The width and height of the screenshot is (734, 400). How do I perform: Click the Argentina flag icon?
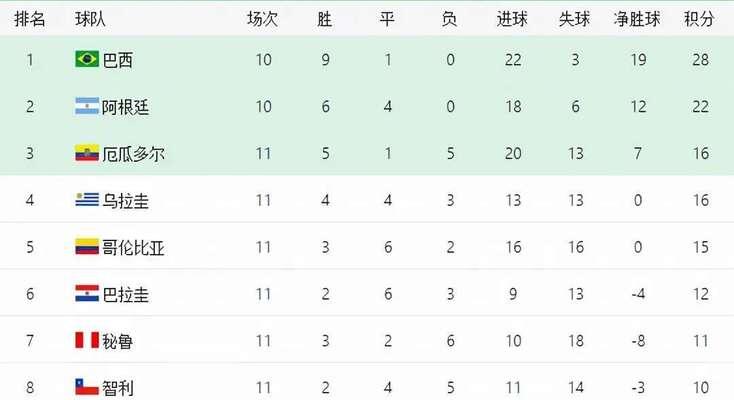[87, 106]
